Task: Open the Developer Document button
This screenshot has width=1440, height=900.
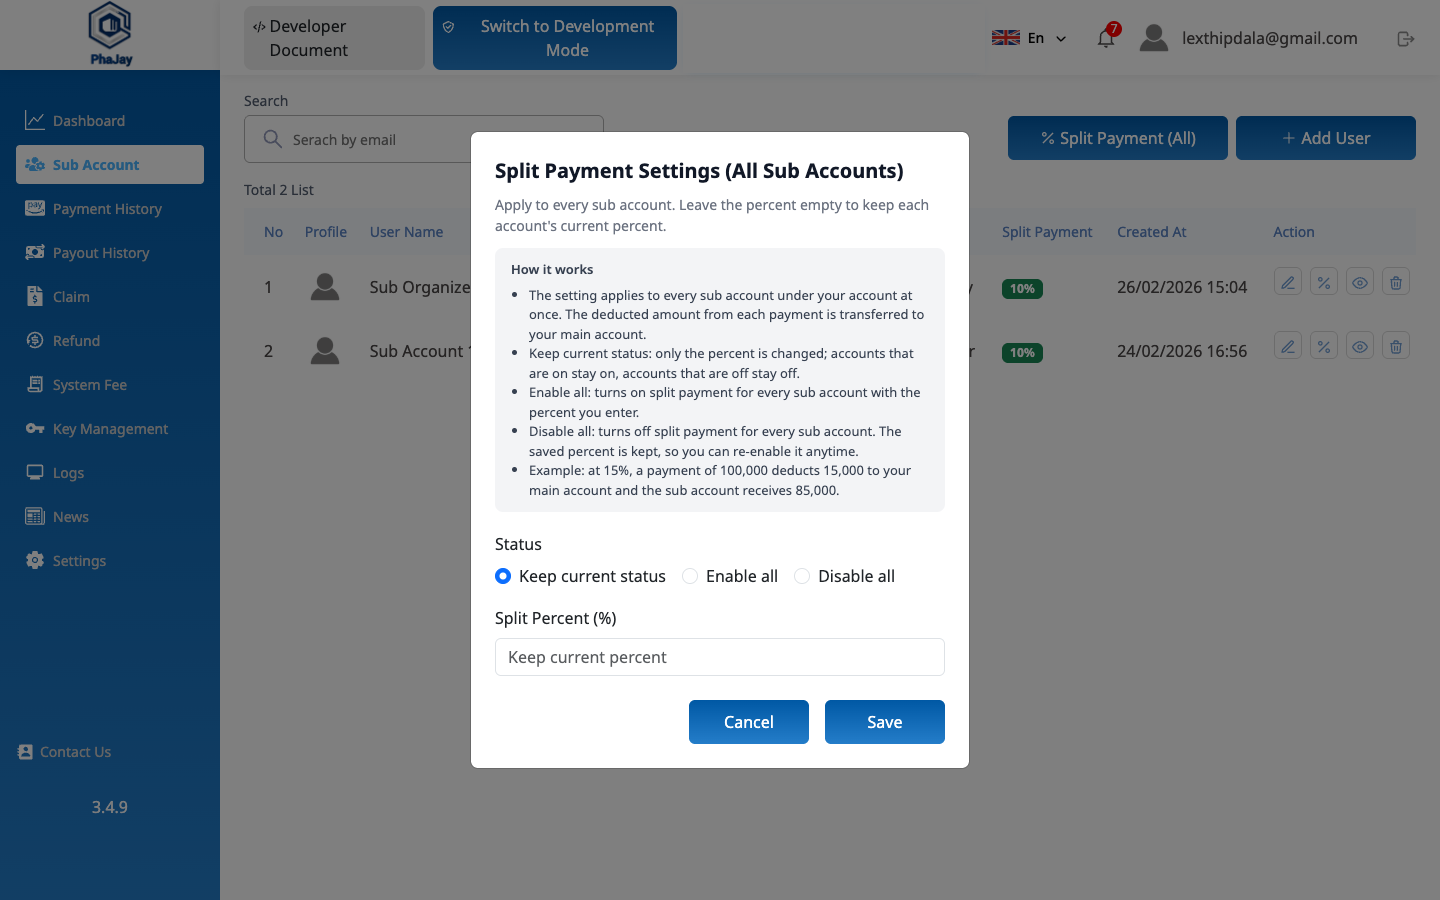Action: pos(334,38)
